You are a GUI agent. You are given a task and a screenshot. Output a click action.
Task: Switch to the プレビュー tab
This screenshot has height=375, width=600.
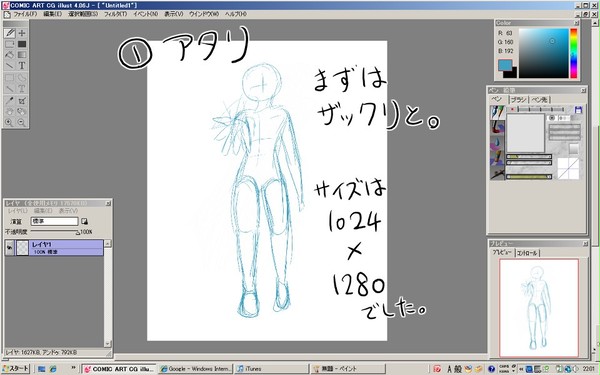(502, 253)
